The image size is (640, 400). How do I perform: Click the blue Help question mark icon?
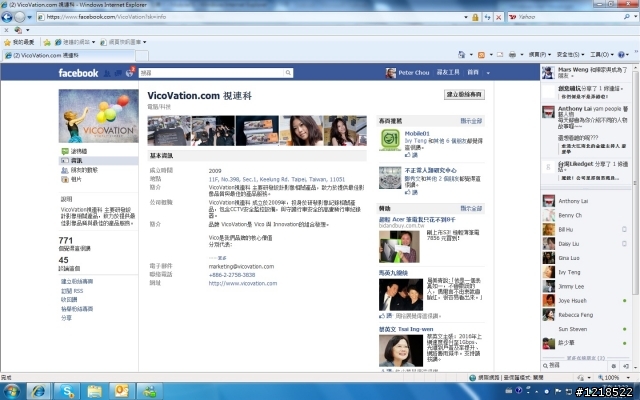click(x=621, y=55)
